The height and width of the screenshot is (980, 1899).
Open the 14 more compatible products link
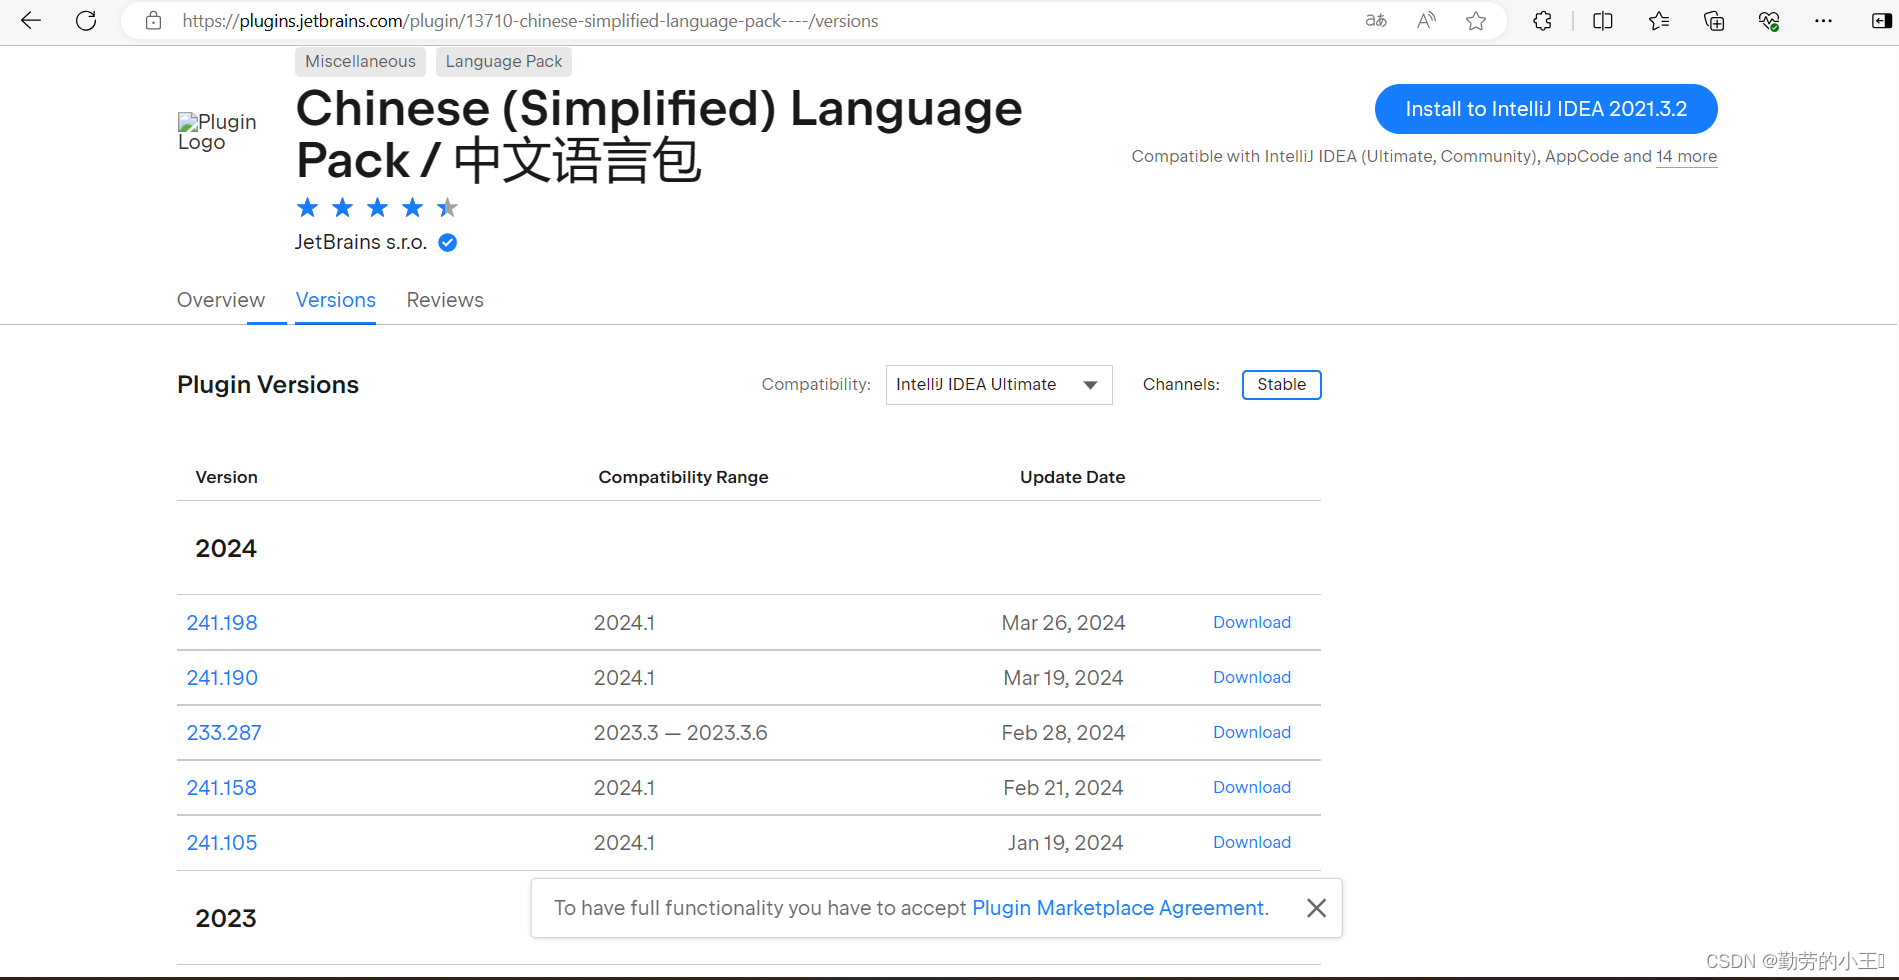coord(1686,156)
